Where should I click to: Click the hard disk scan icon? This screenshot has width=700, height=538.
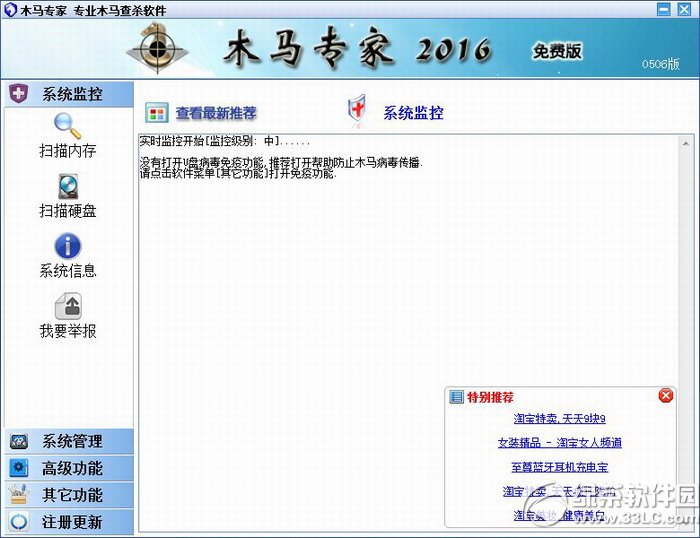(x=68, y=186)
